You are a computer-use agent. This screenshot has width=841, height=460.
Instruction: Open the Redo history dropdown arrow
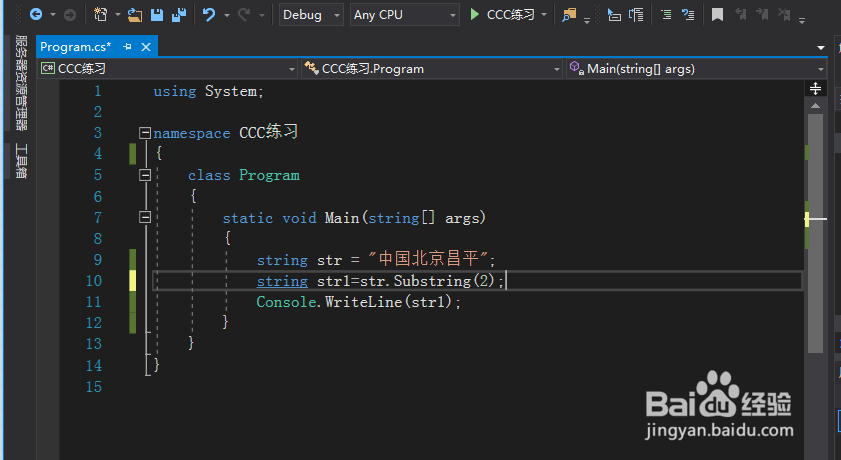tap(262, 15)
